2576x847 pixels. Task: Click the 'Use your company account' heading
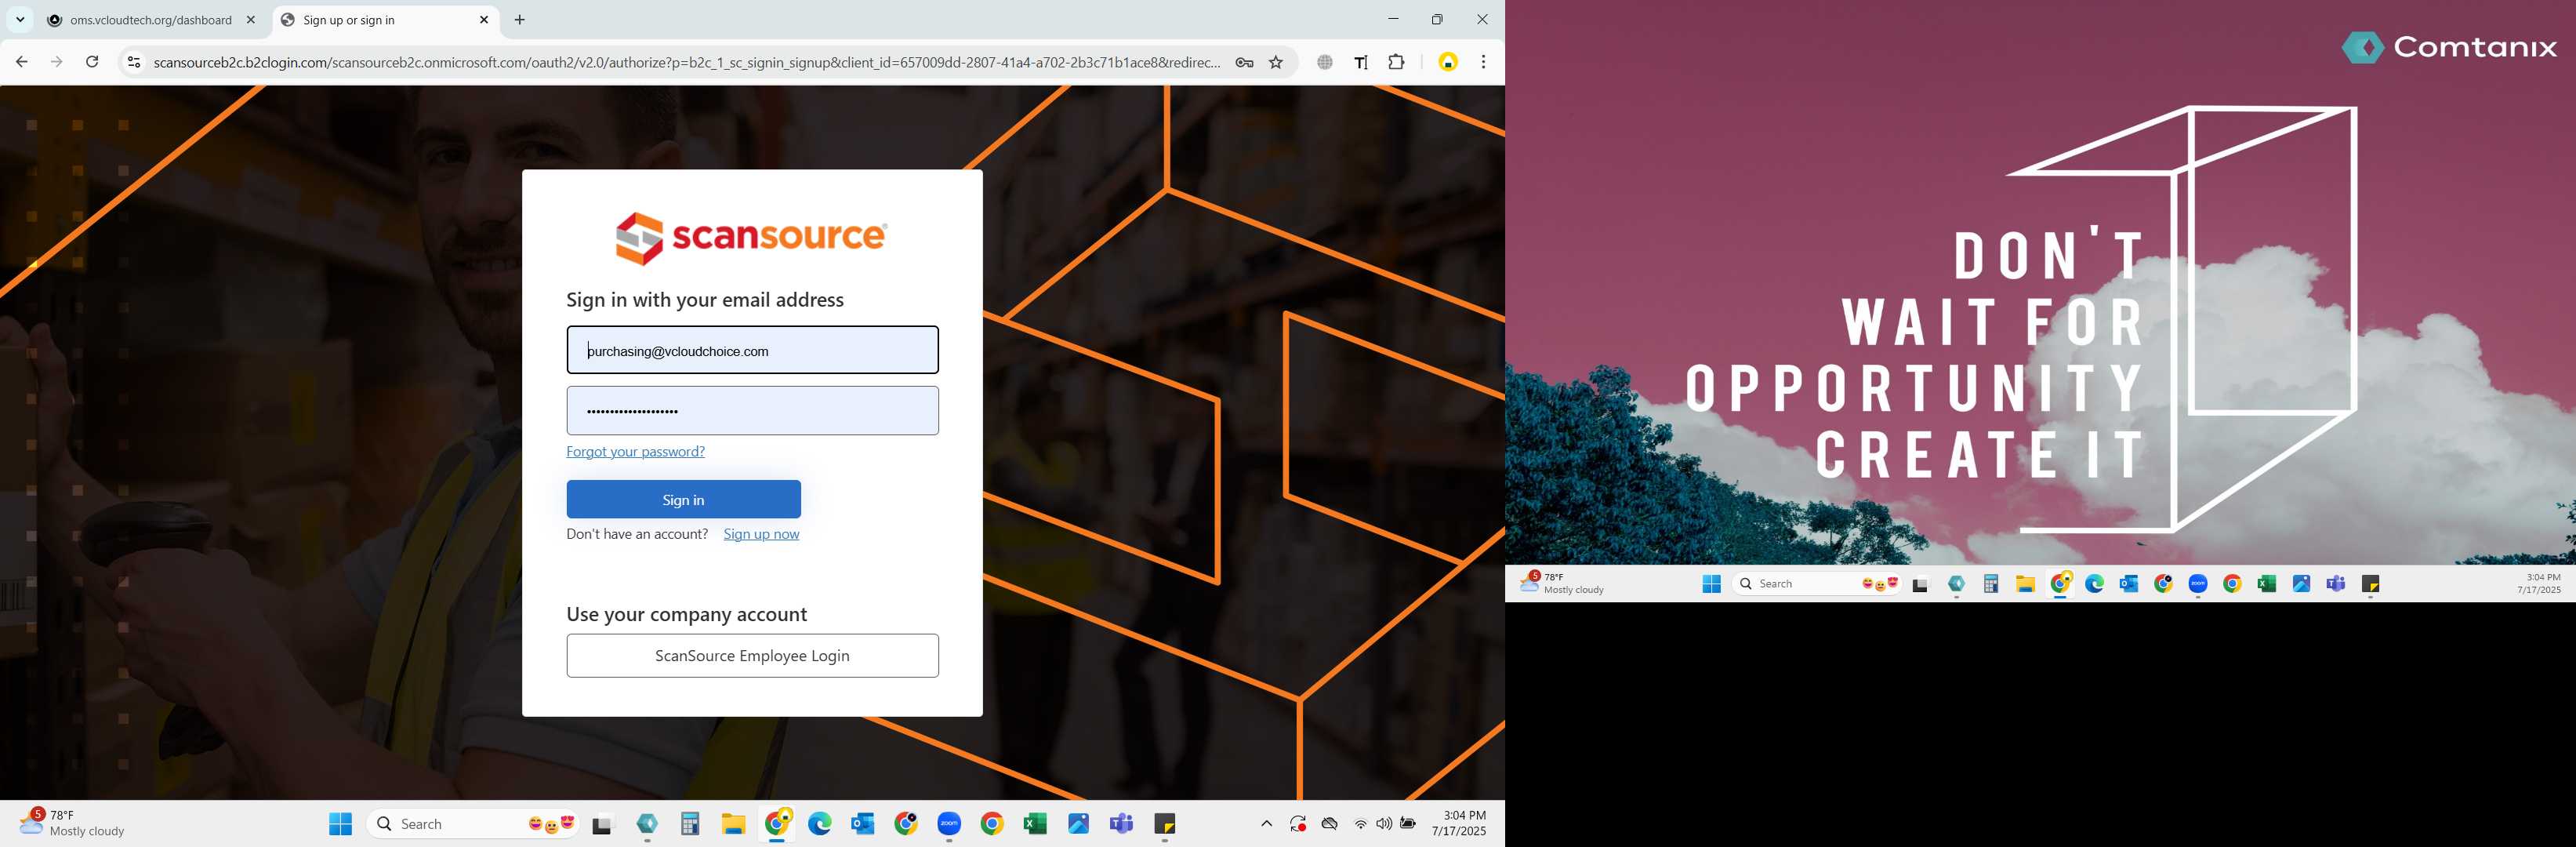(x=686, y=614)
